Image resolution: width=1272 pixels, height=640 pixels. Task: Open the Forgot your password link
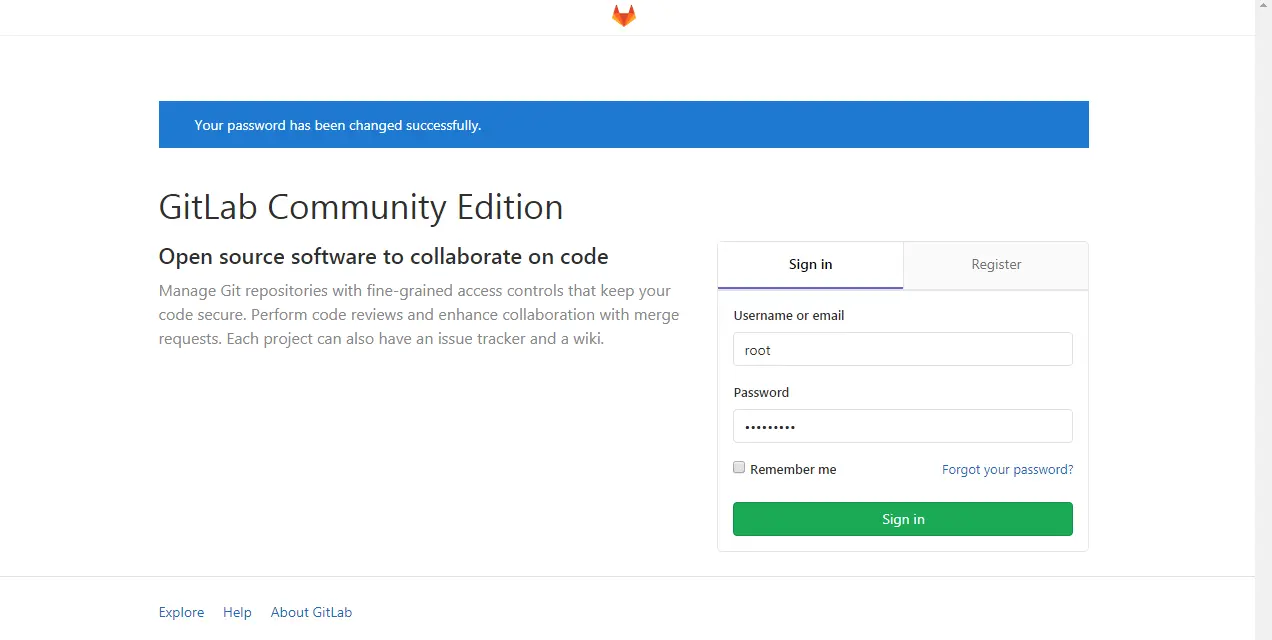[1007, 469]
